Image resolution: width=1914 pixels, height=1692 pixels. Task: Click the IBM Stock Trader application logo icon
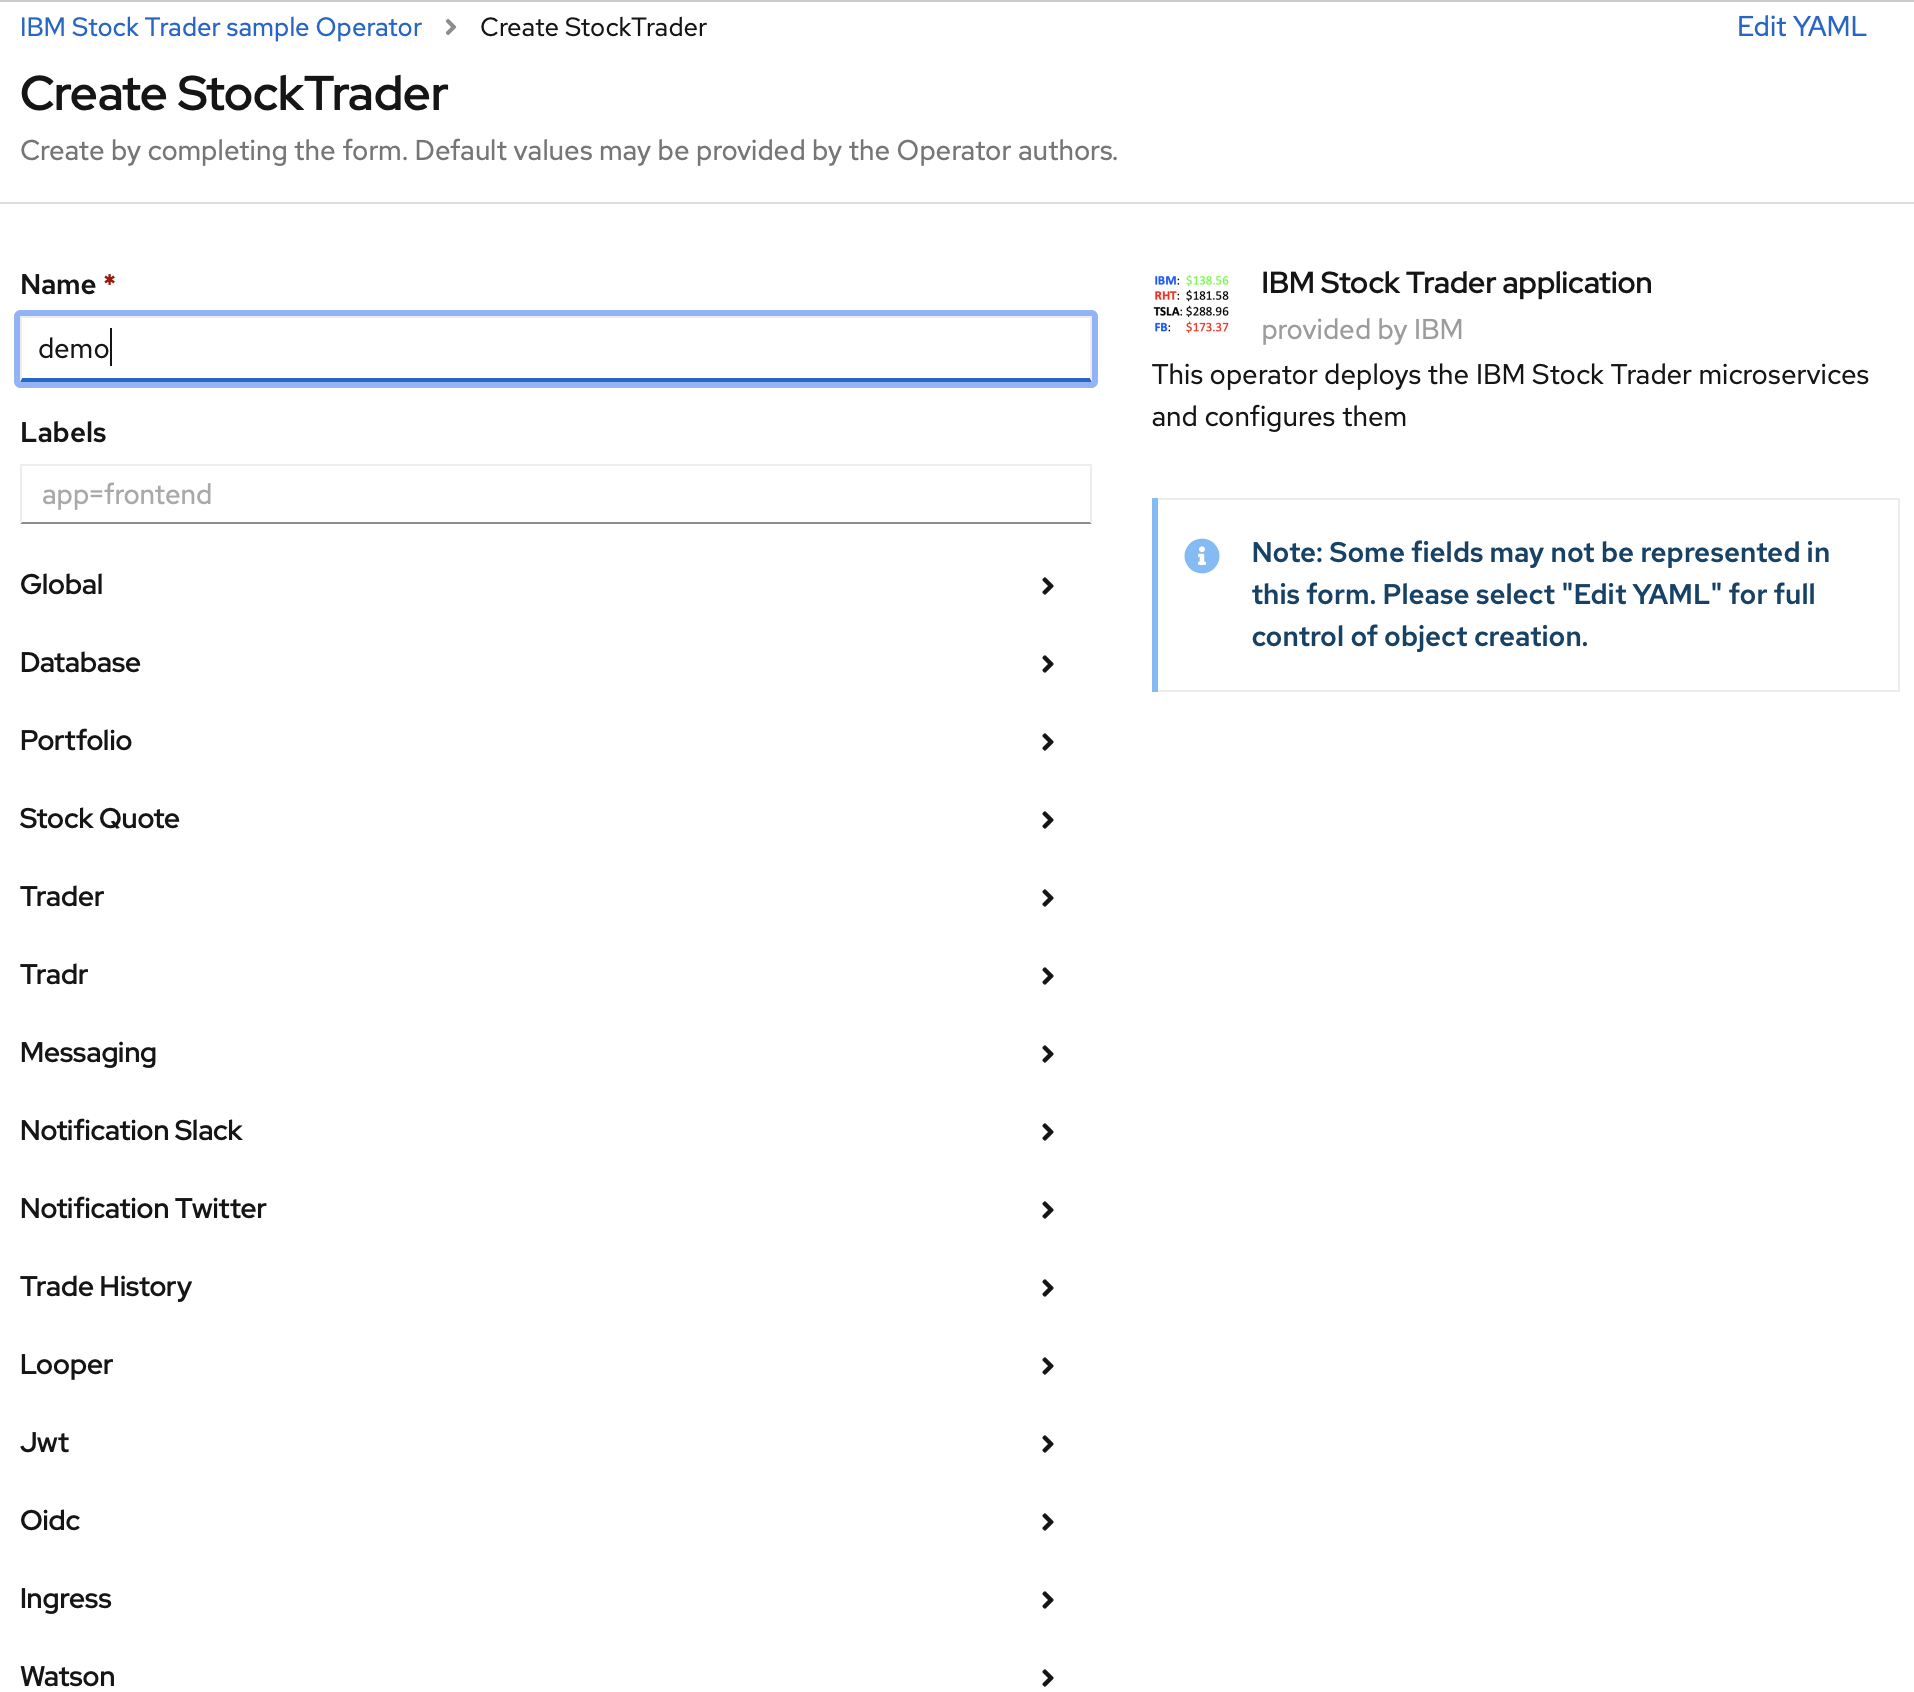coord(1191,304)
